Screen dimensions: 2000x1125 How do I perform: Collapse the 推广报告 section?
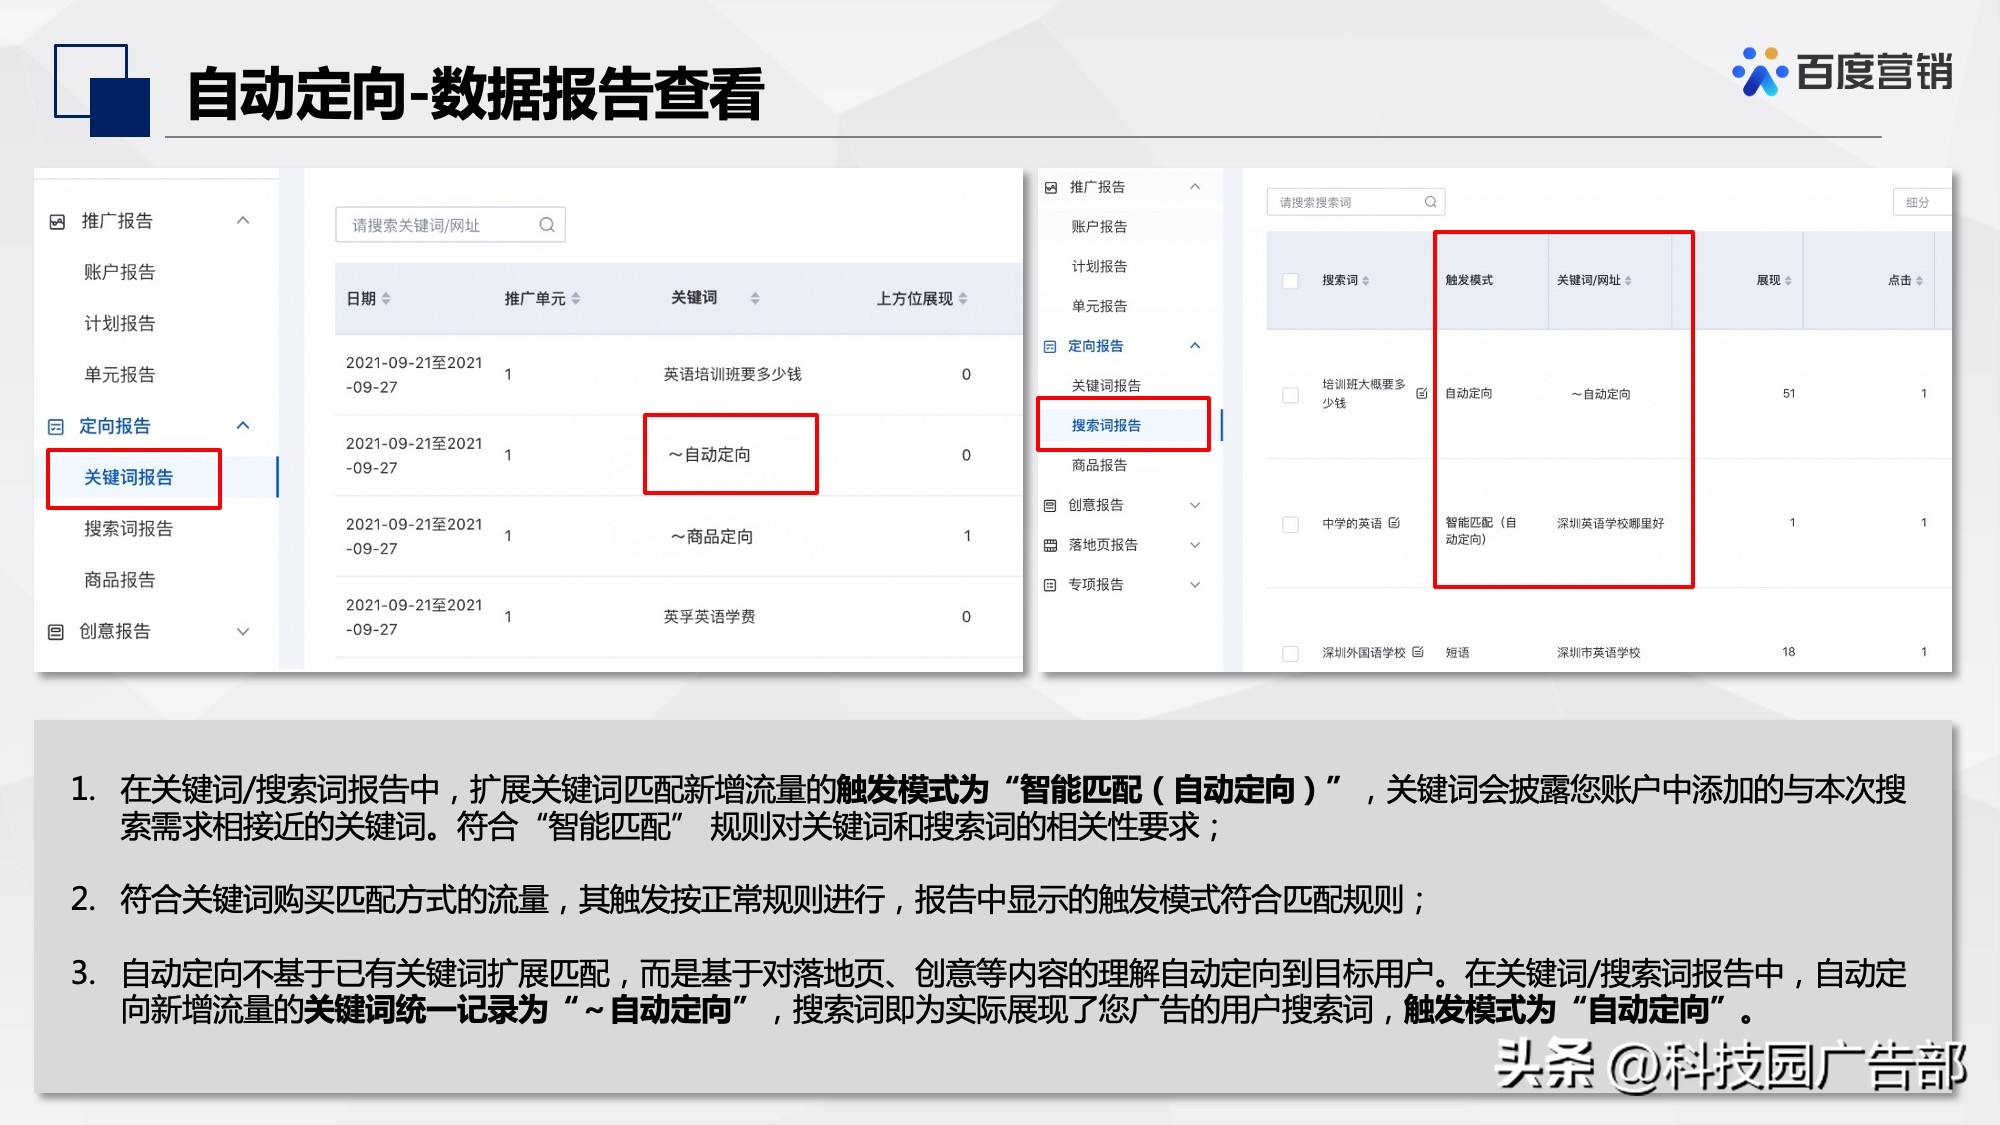pos(1196,187)
